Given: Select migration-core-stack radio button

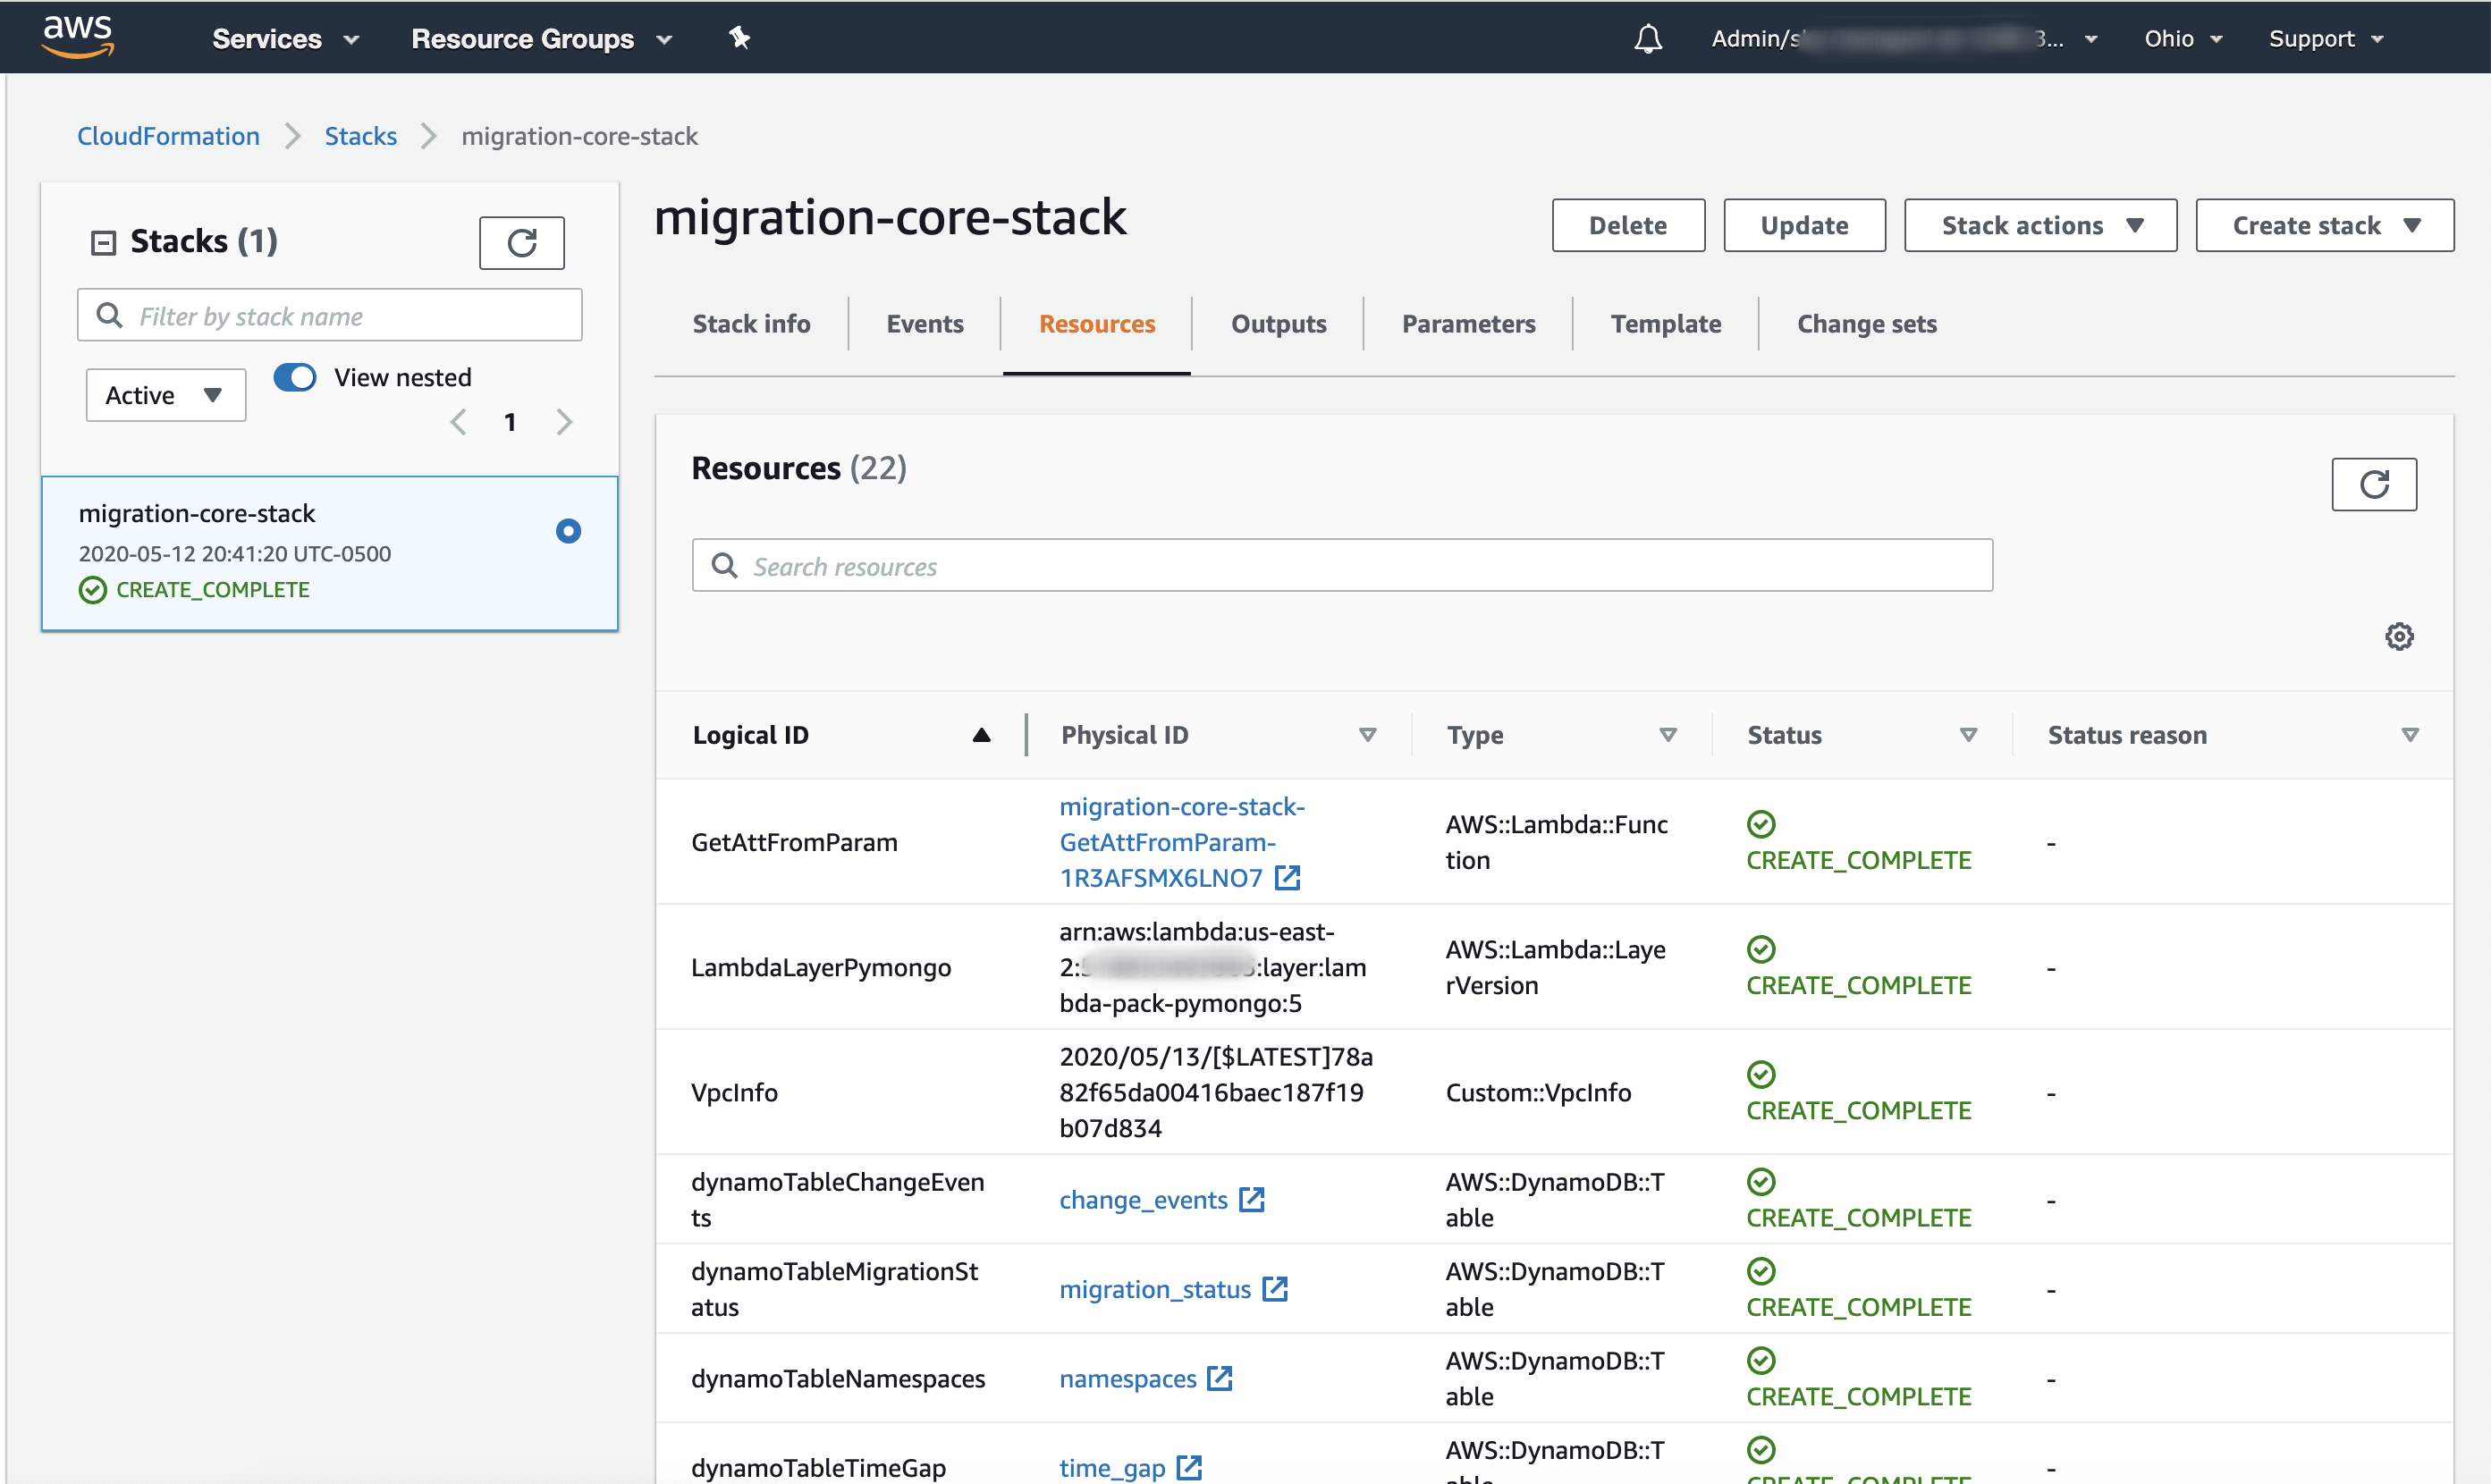Looking at the screenshot, I should point(568,531).
